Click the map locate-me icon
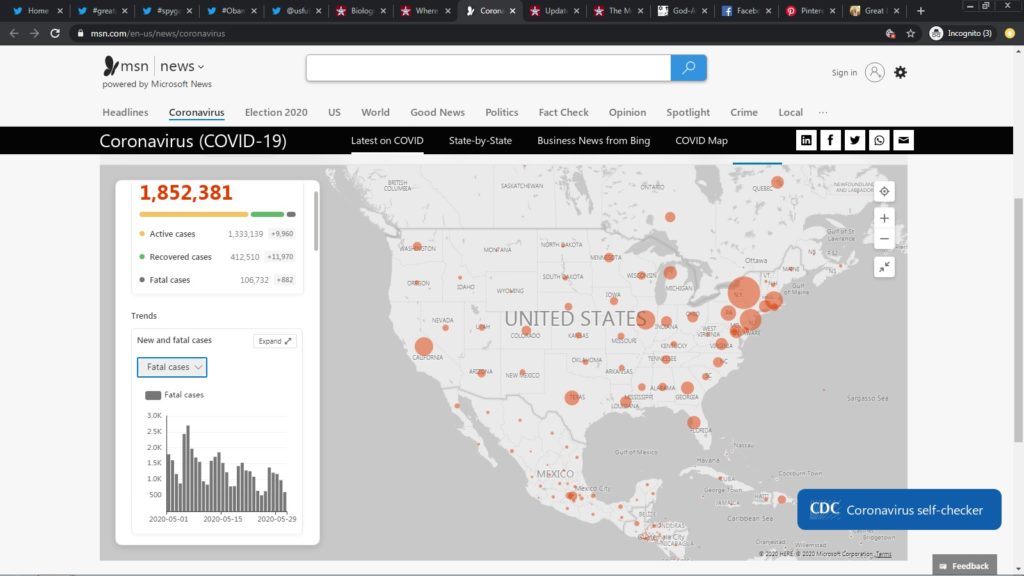Image resolution: width=1024 pixels, height=576 pixels. point(884,192)
